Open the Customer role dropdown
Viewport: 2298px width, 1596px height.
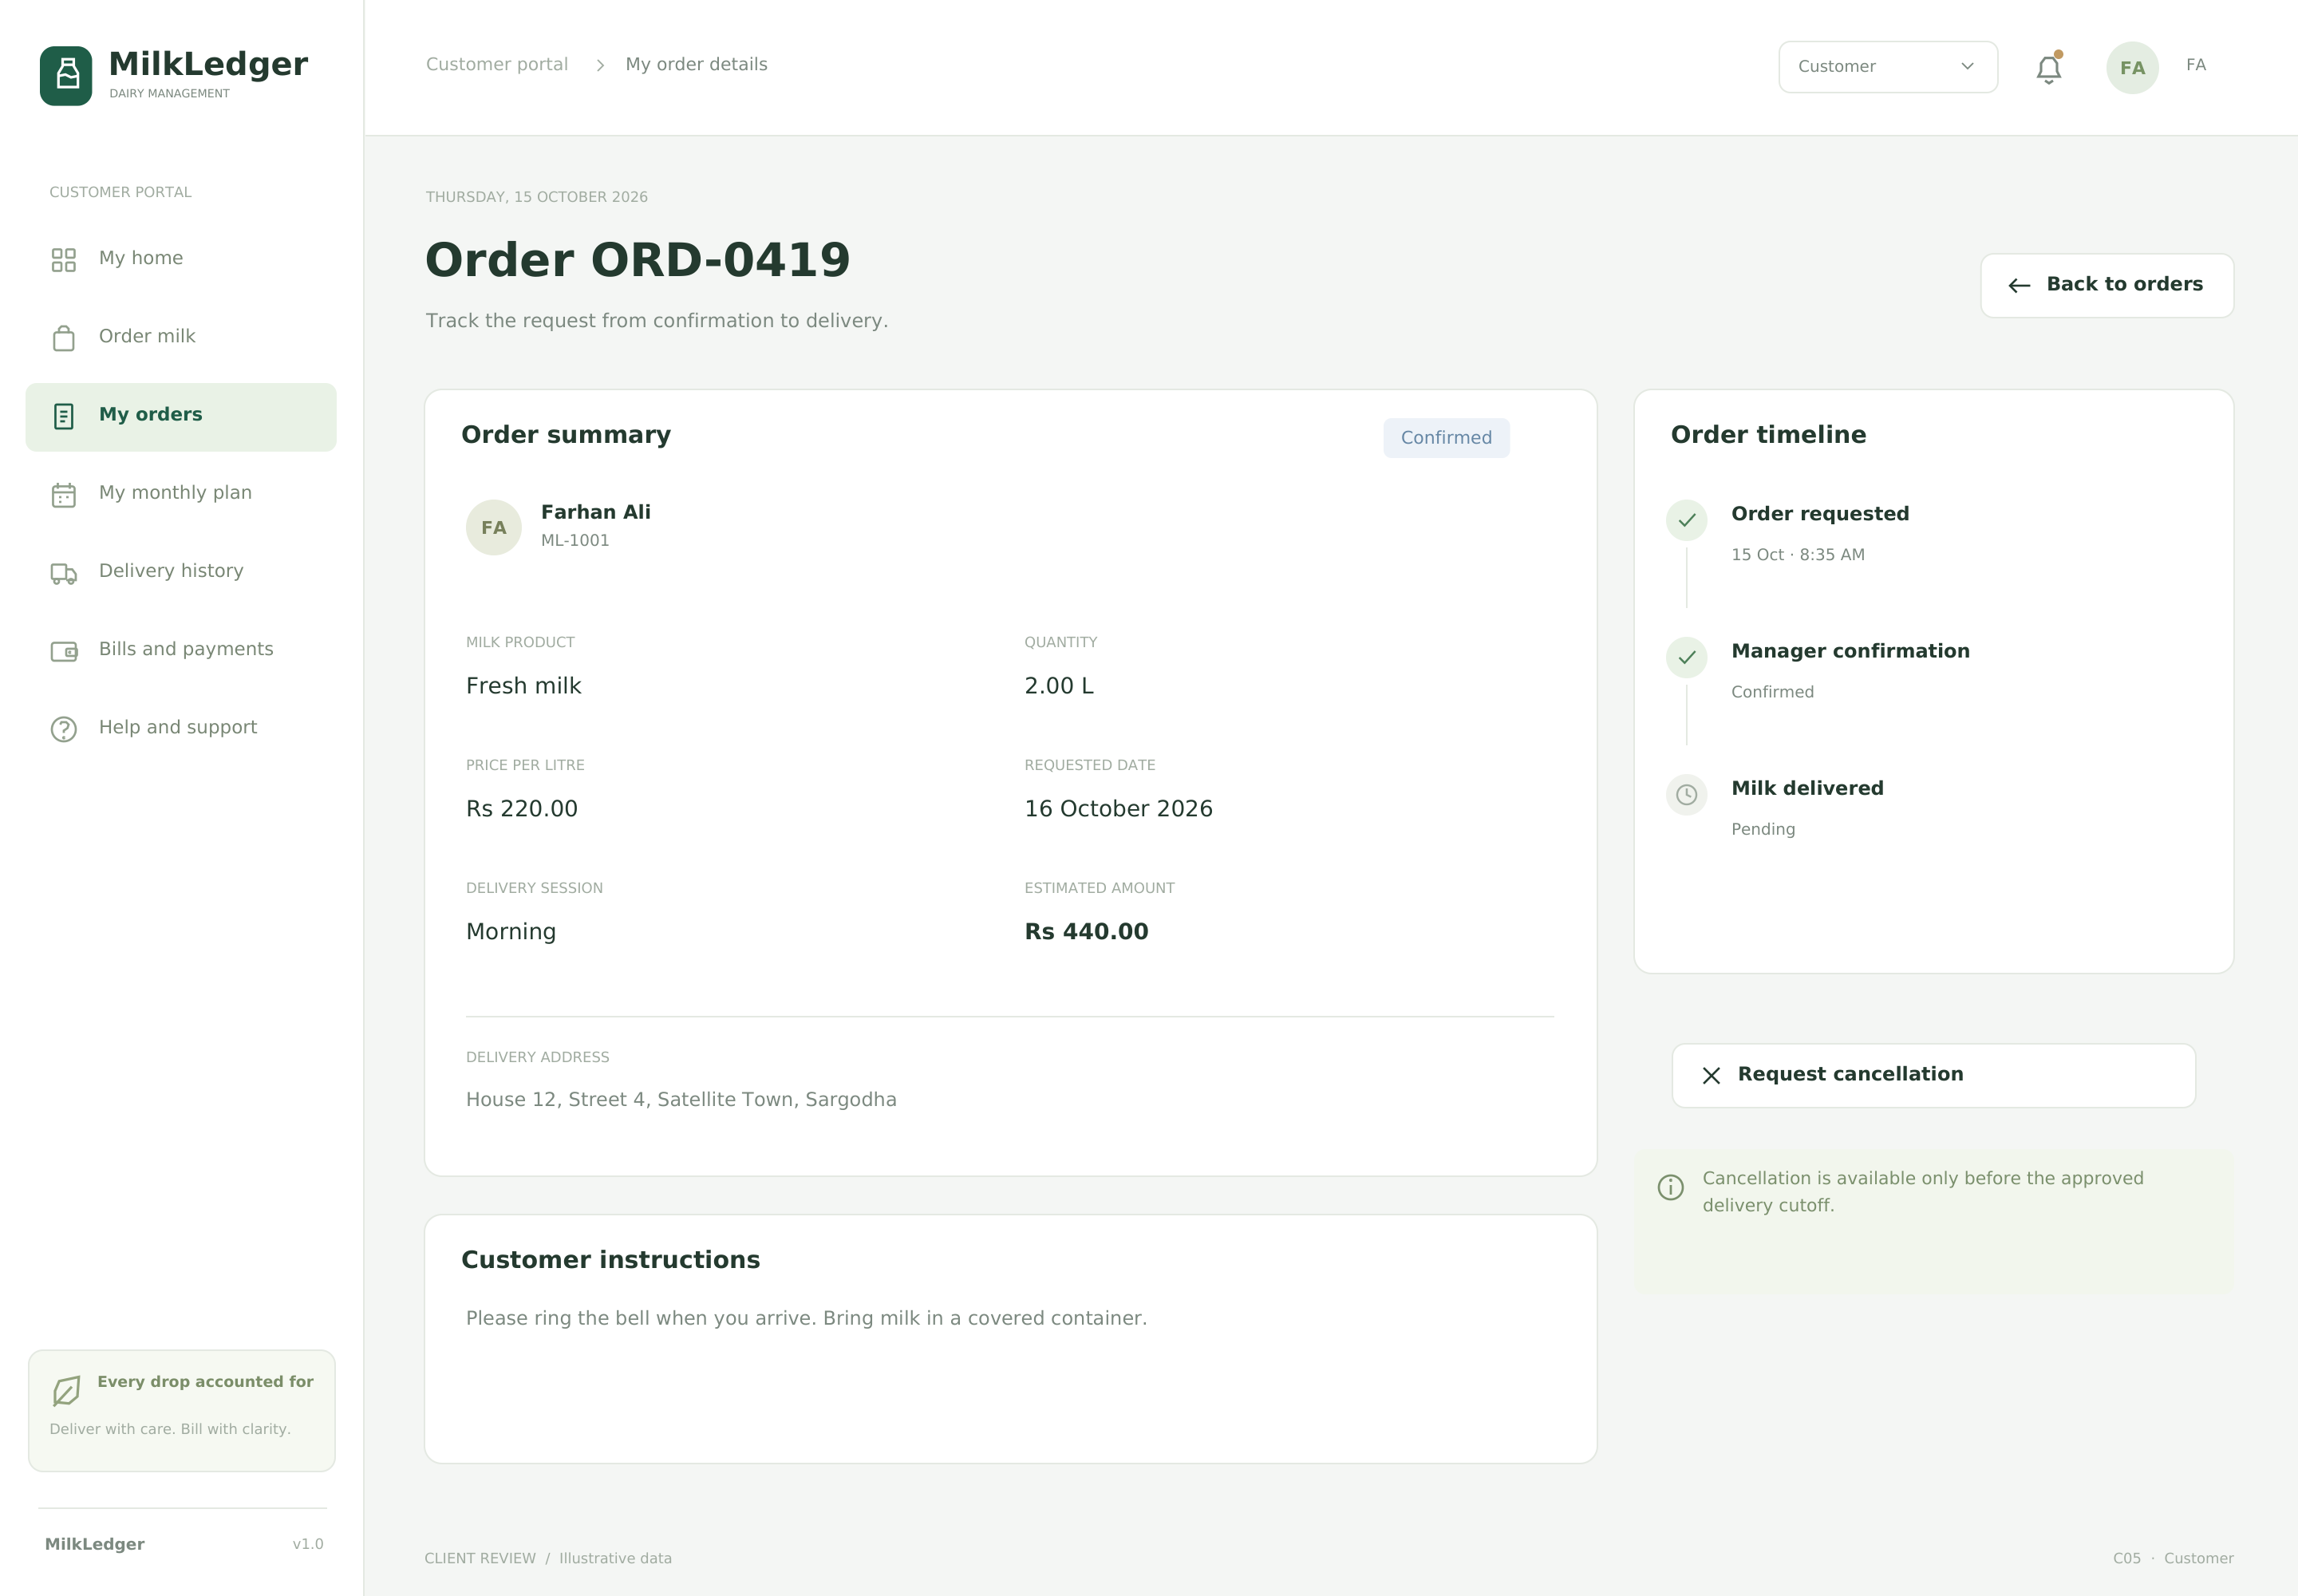pos(1887,67)
